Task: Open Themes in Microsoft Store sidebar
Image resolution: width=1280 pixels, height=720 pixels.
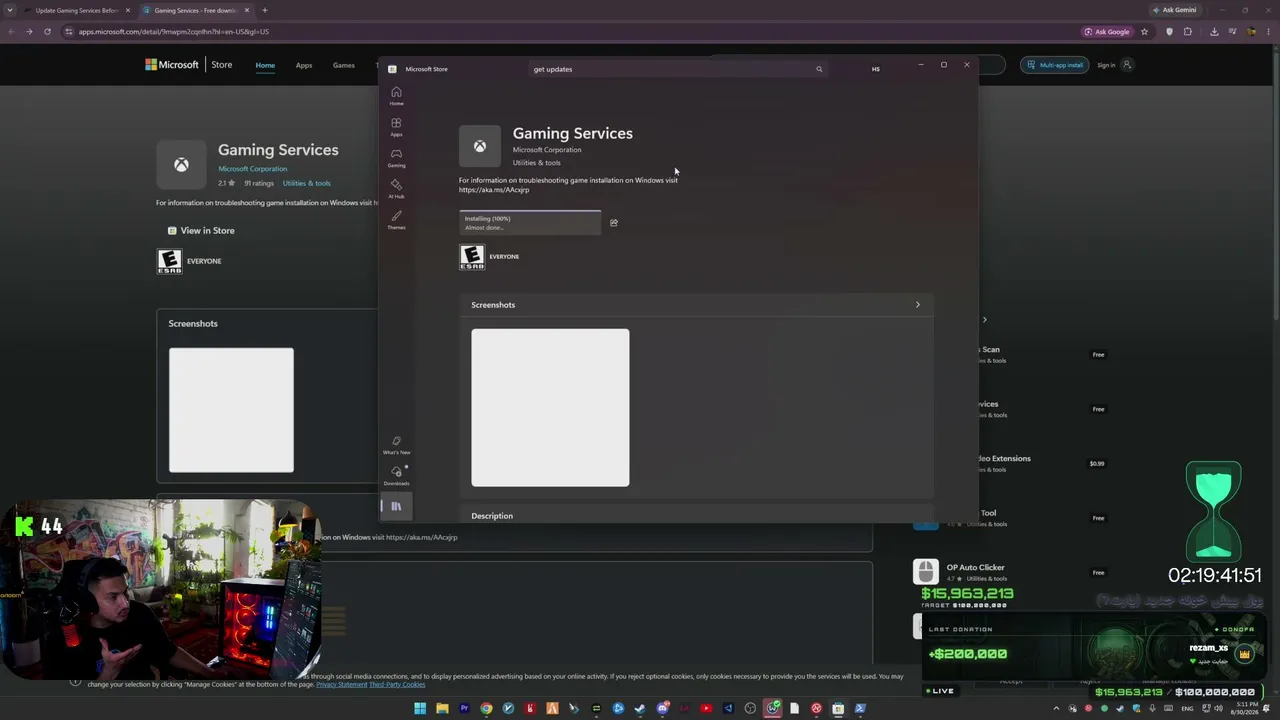Action: click(396, 220)
